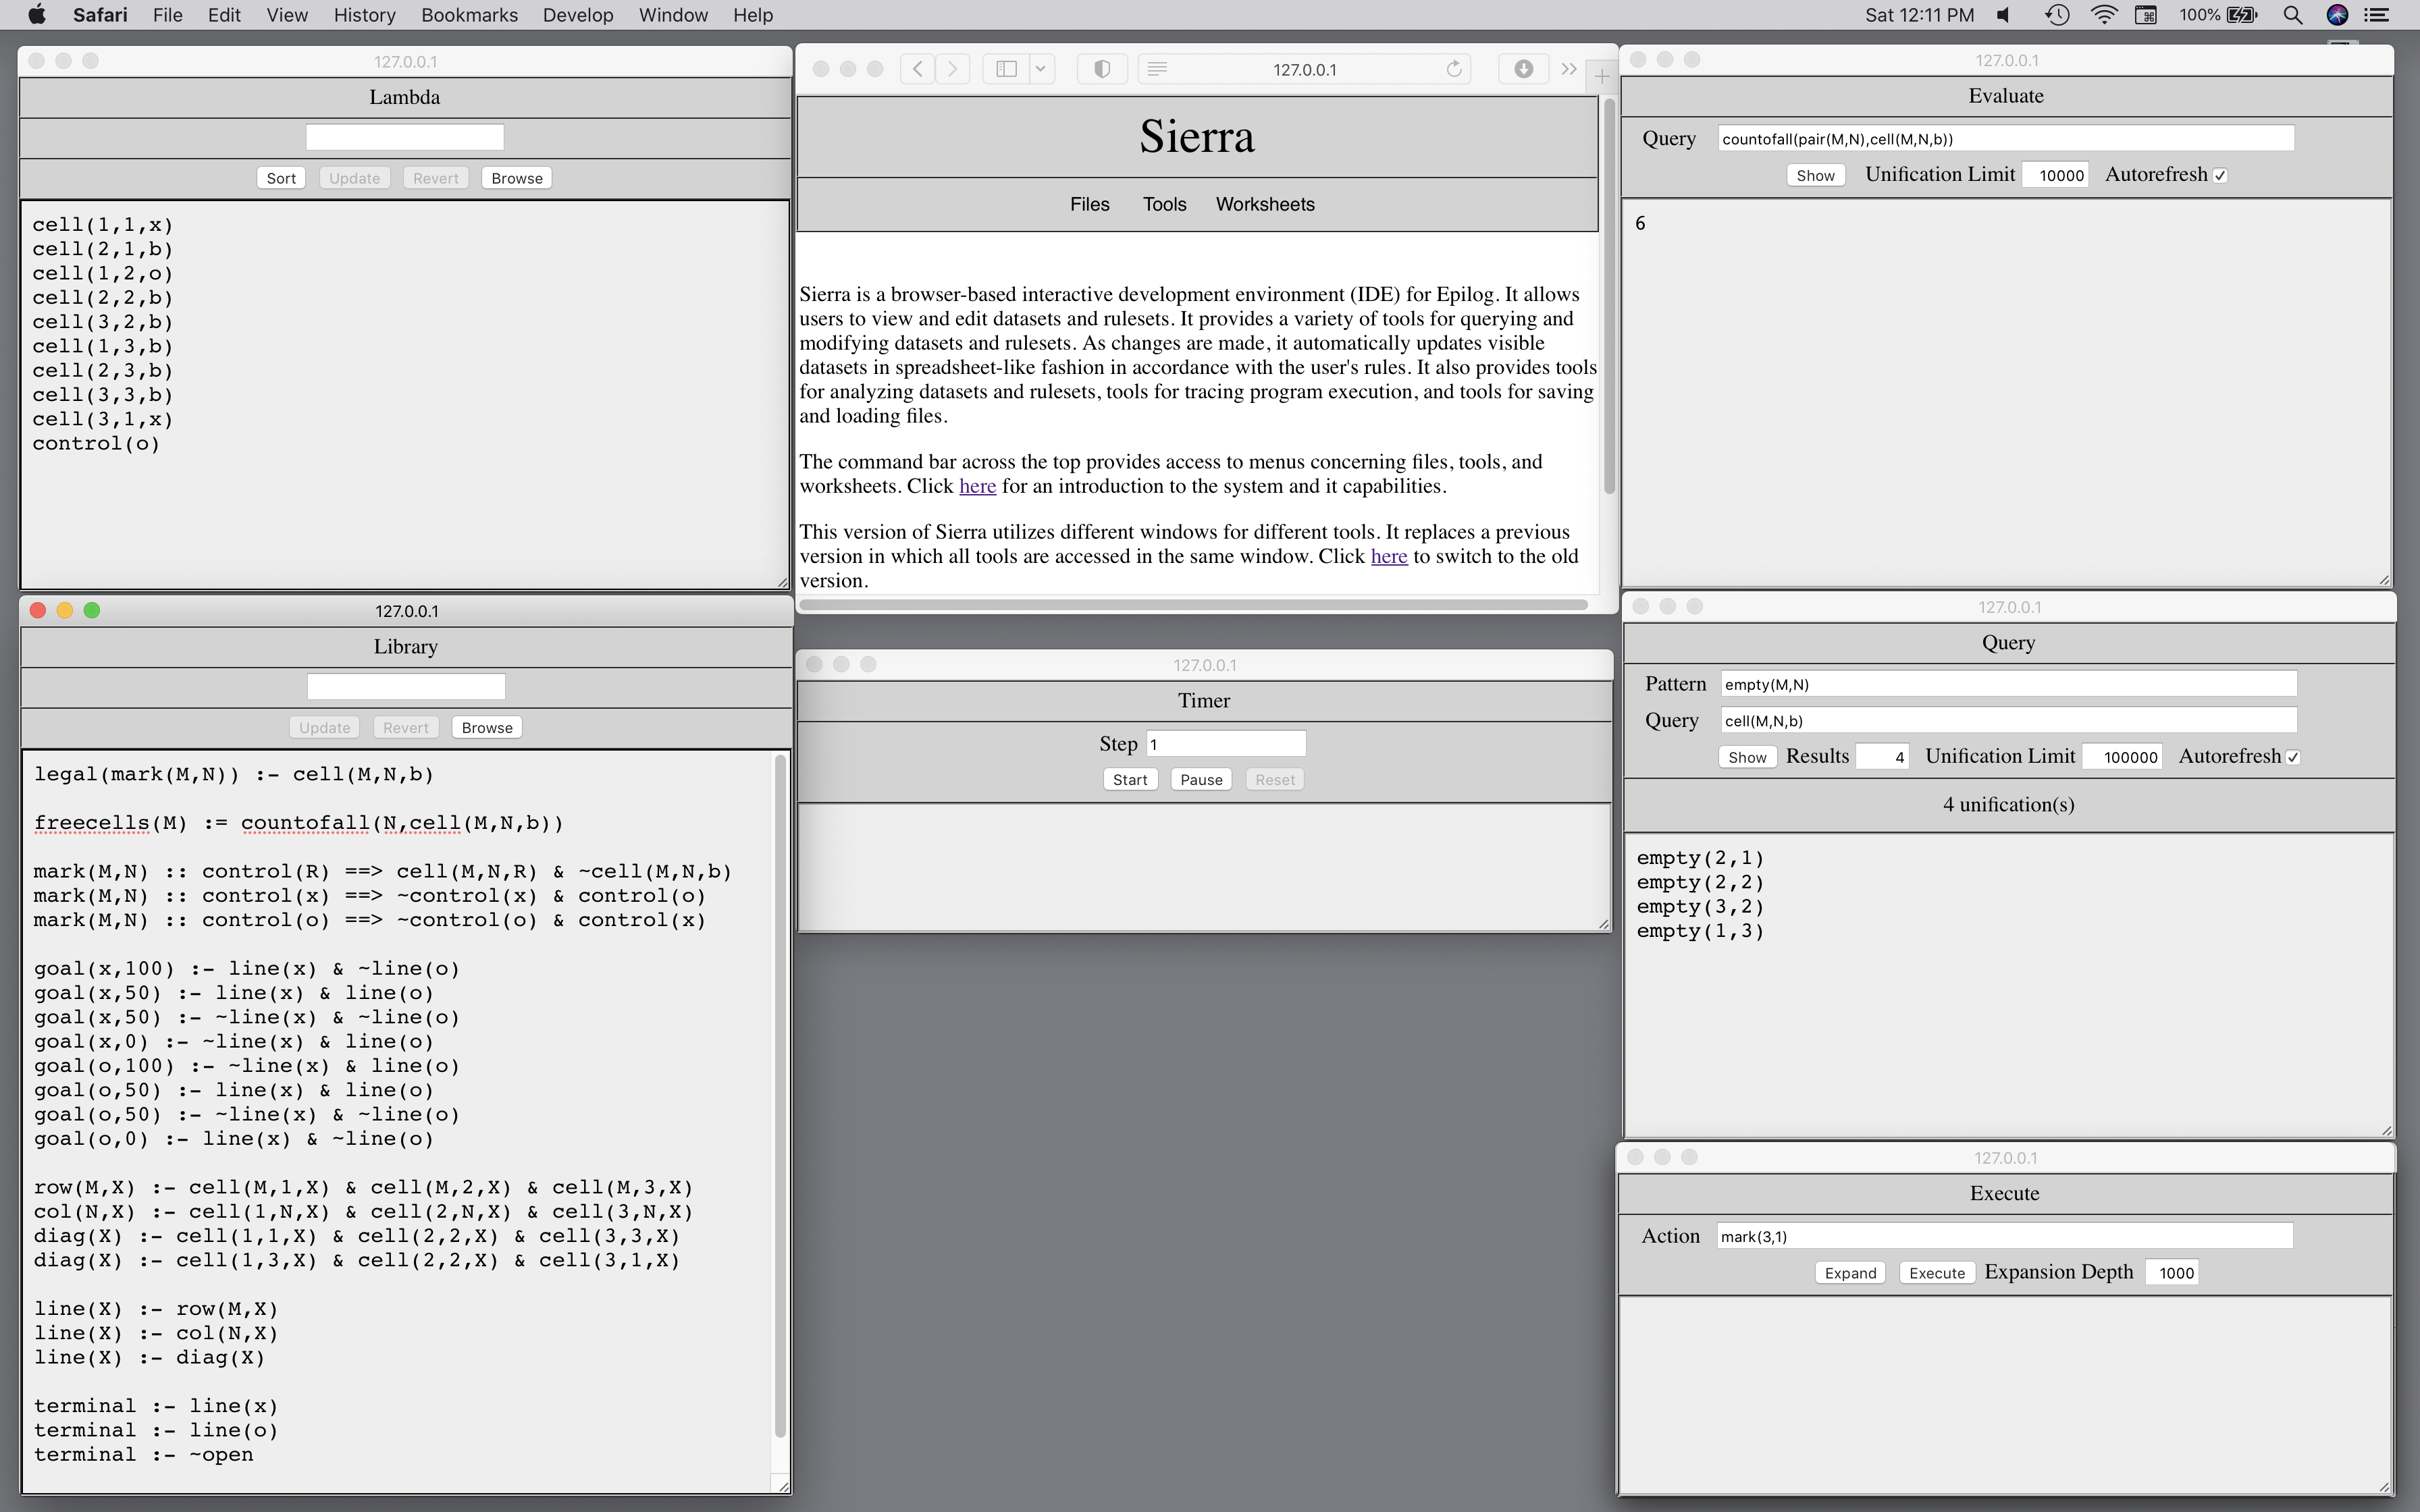The width and height of the screenshot is (2420, 1512).
Task: Open a new tab with plus icon
Action: point(1602,76)
